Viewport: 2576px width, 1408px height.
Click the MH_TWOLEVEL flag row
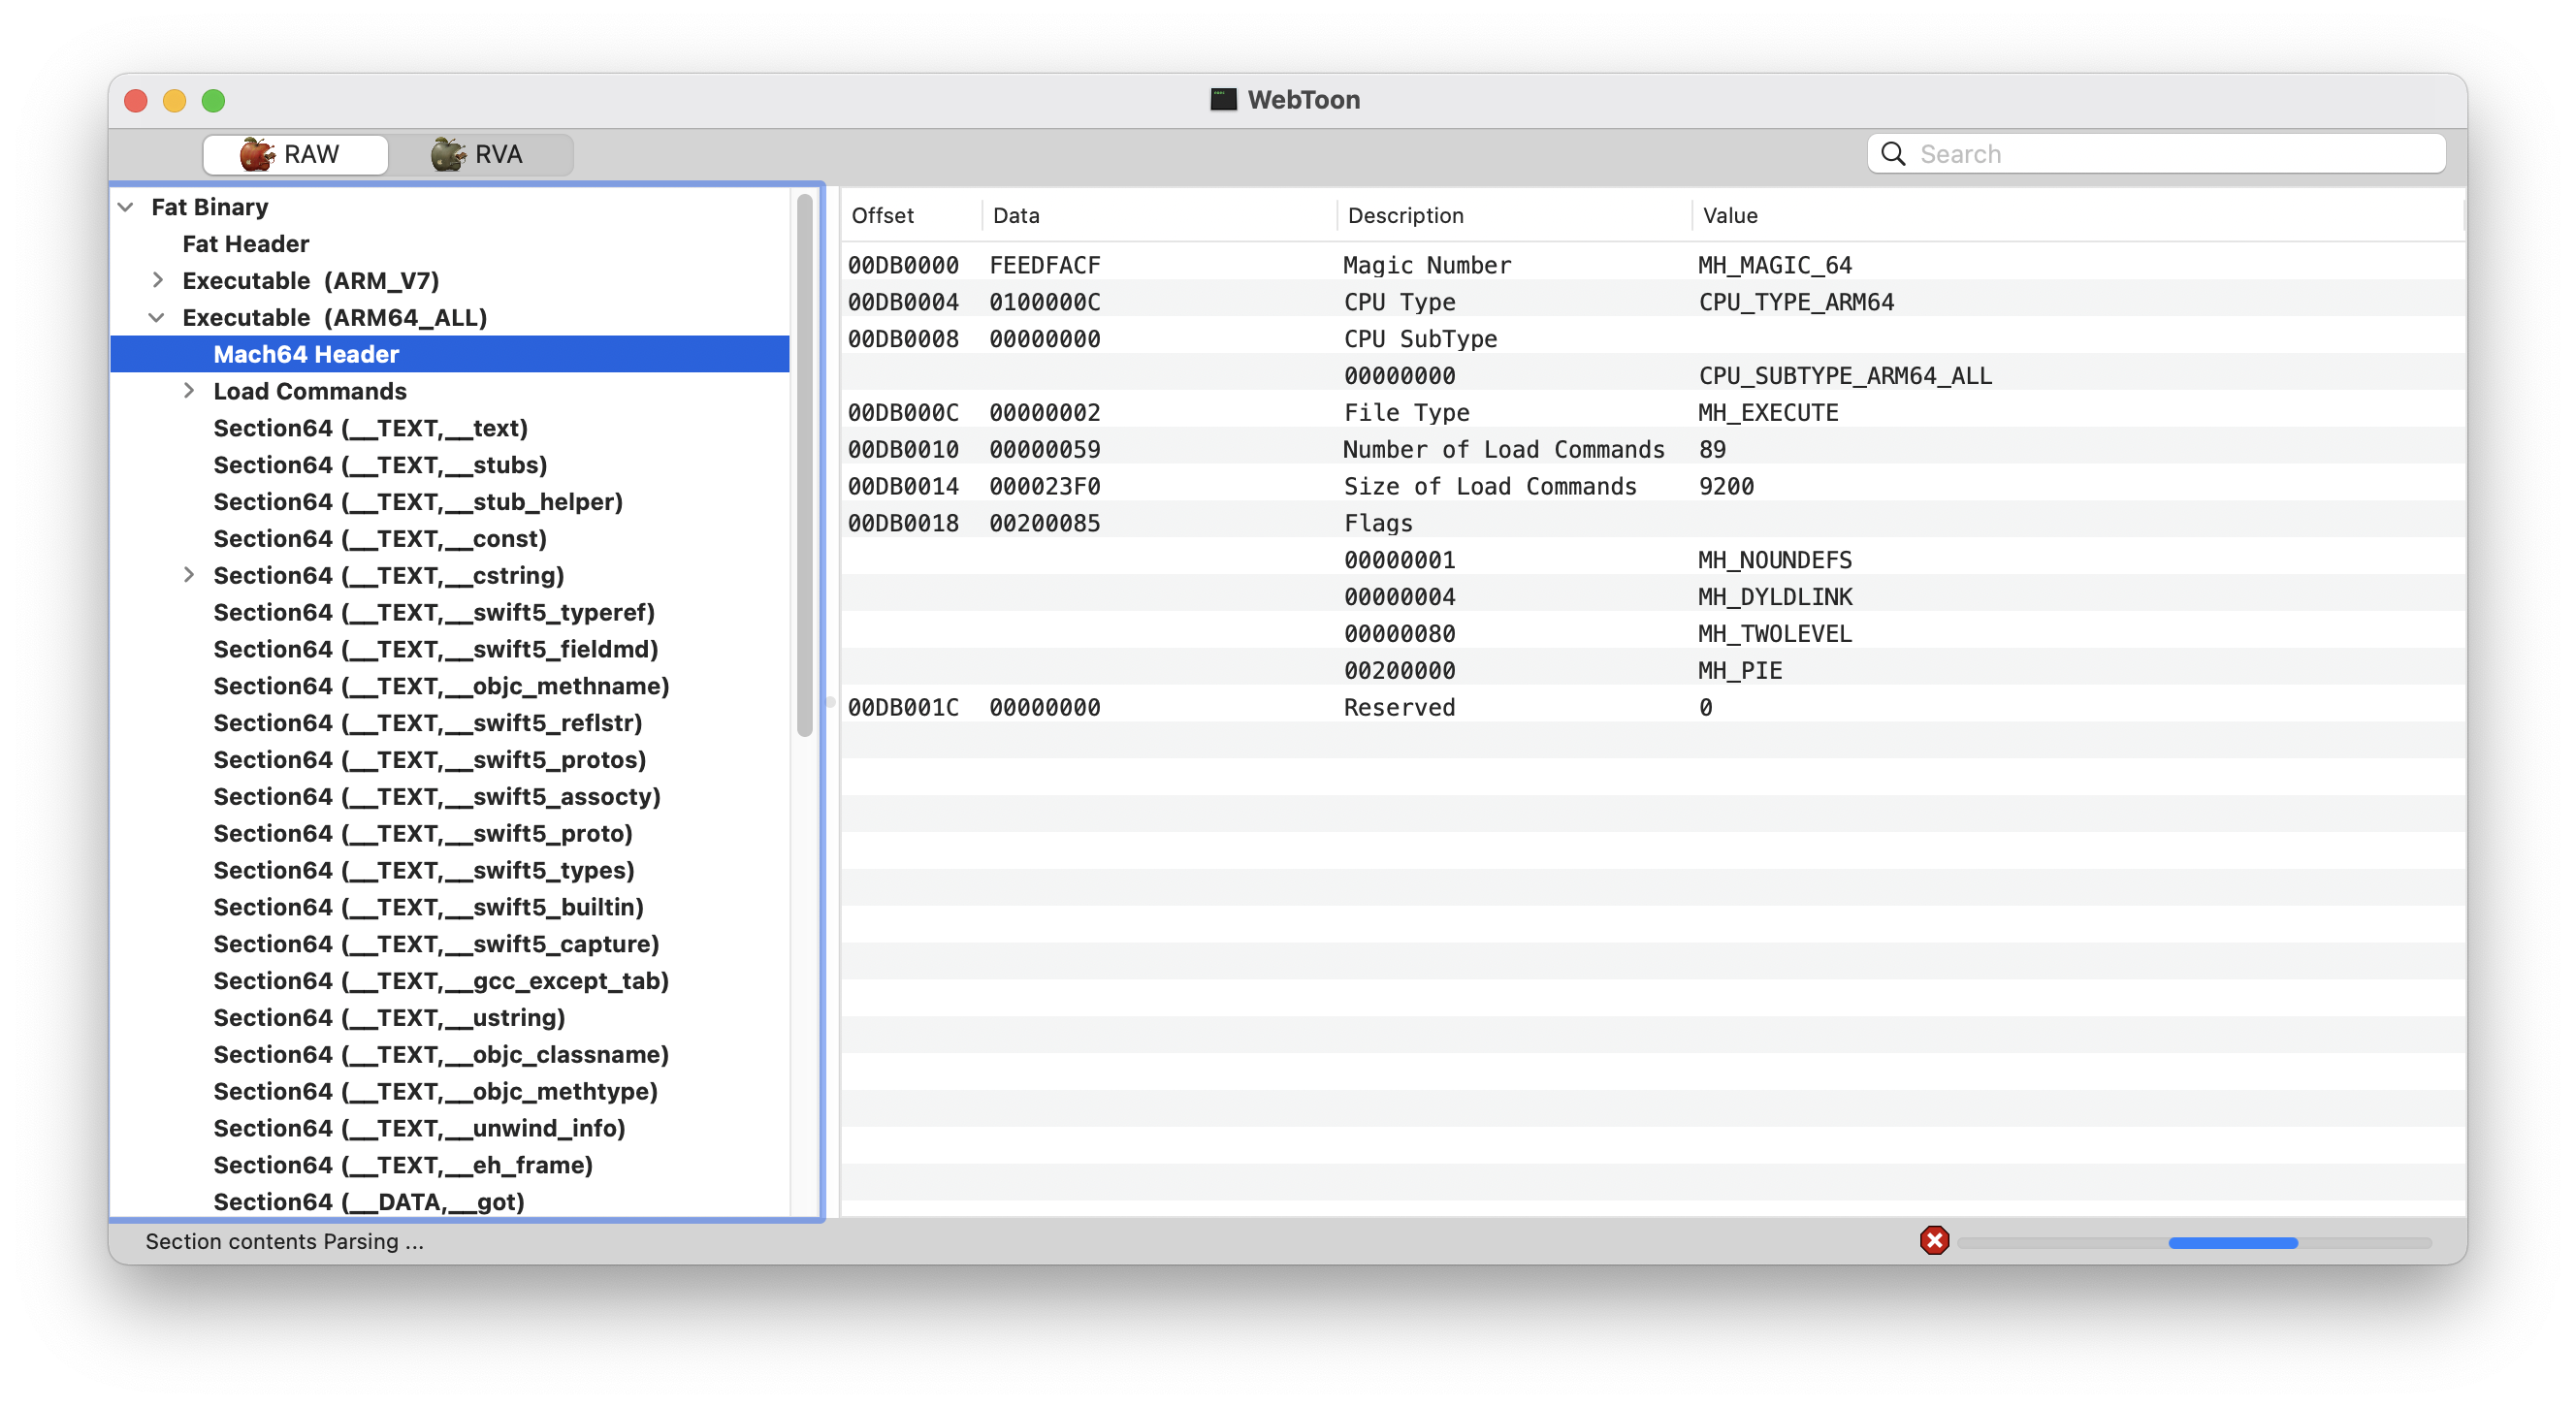(x=1652, y=634)
